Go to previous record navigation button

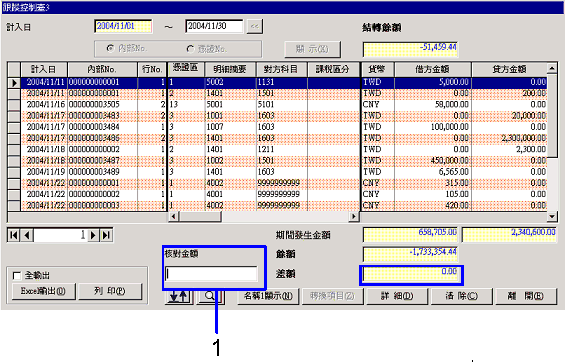coord(27,235)
